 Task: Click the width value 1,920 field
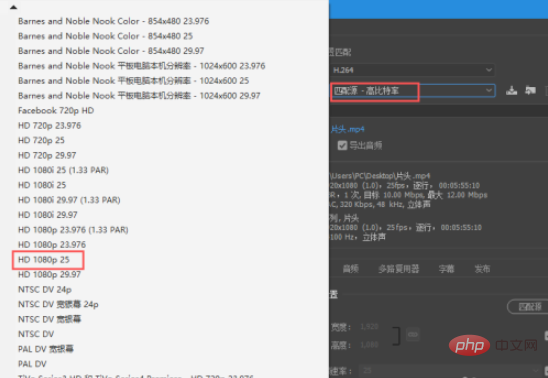pos(369,327)
